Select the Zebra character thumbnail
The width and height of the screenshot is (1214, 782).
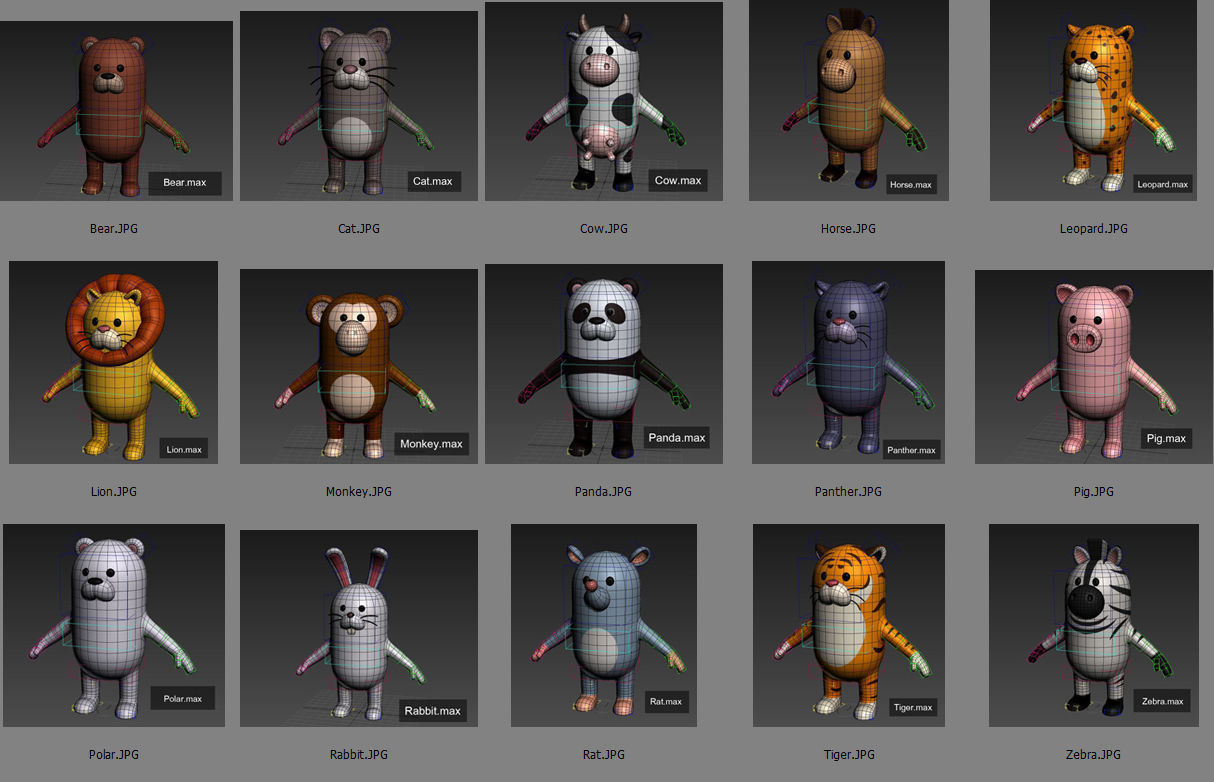(1093, 625)
